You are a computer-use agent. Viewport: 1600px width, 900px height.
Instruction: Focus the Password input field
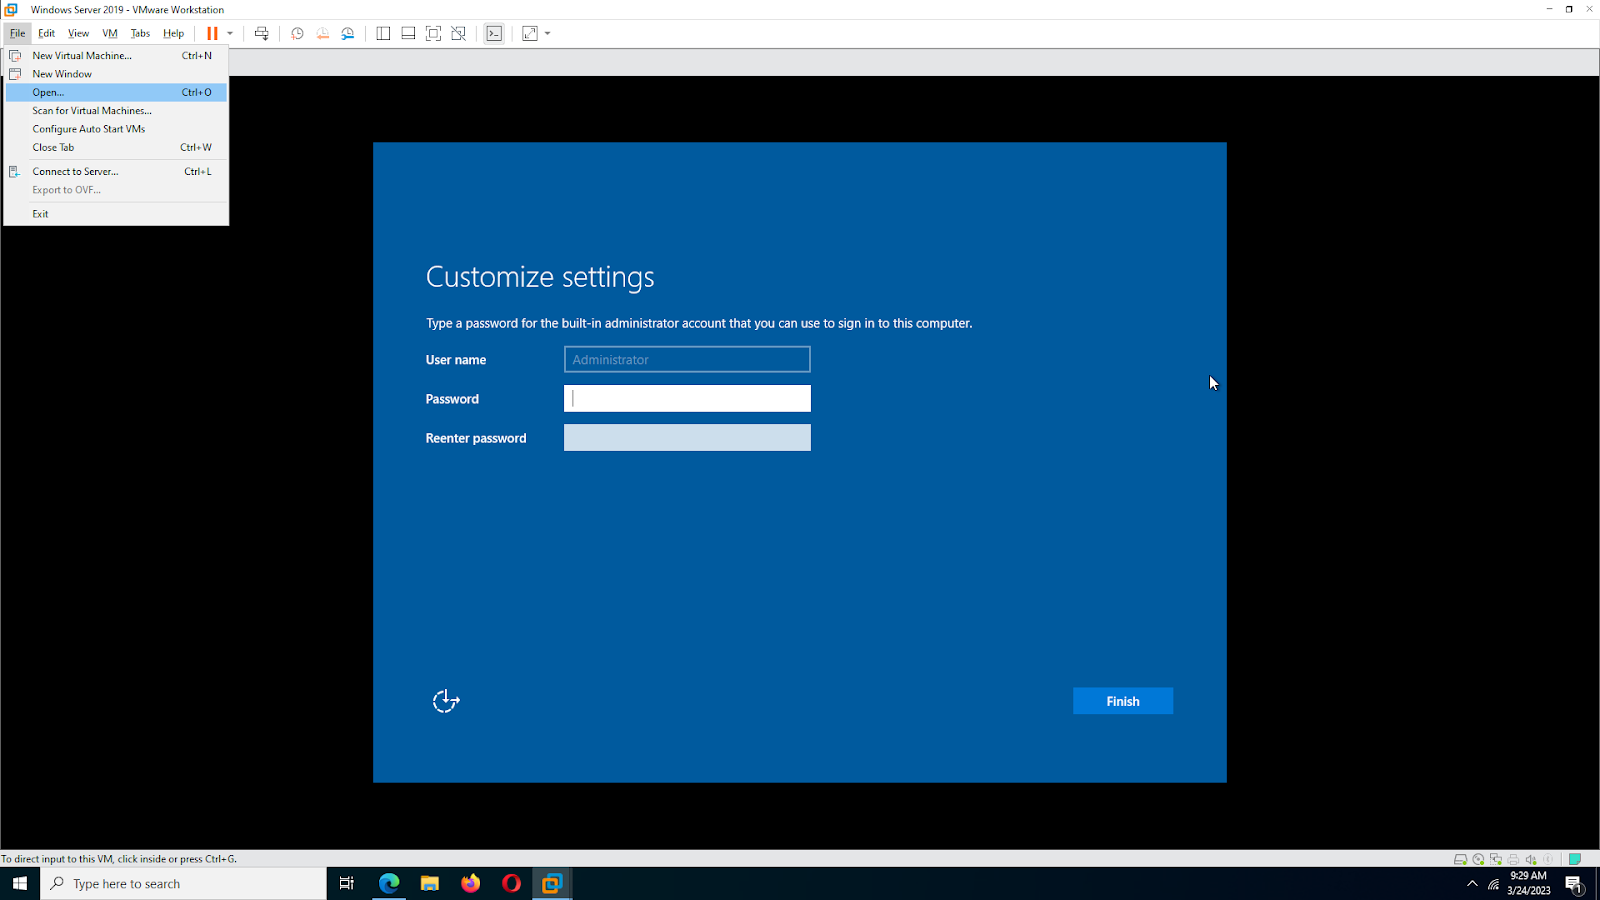pos(687,398)
